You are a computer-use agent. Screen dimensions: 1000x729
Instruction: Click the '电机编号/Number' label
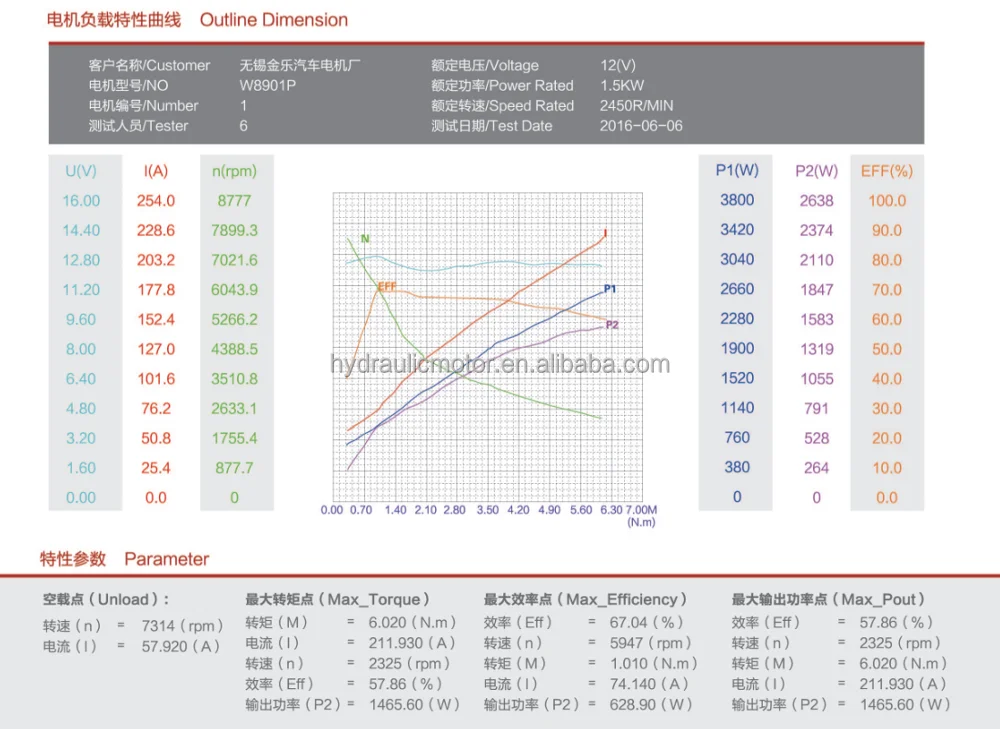[143, 106]
